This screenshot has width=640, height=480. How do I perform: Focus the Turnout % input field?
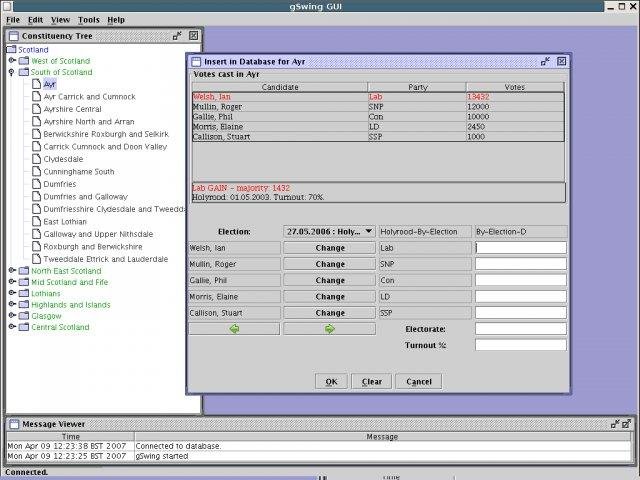(x=521, y=345)
